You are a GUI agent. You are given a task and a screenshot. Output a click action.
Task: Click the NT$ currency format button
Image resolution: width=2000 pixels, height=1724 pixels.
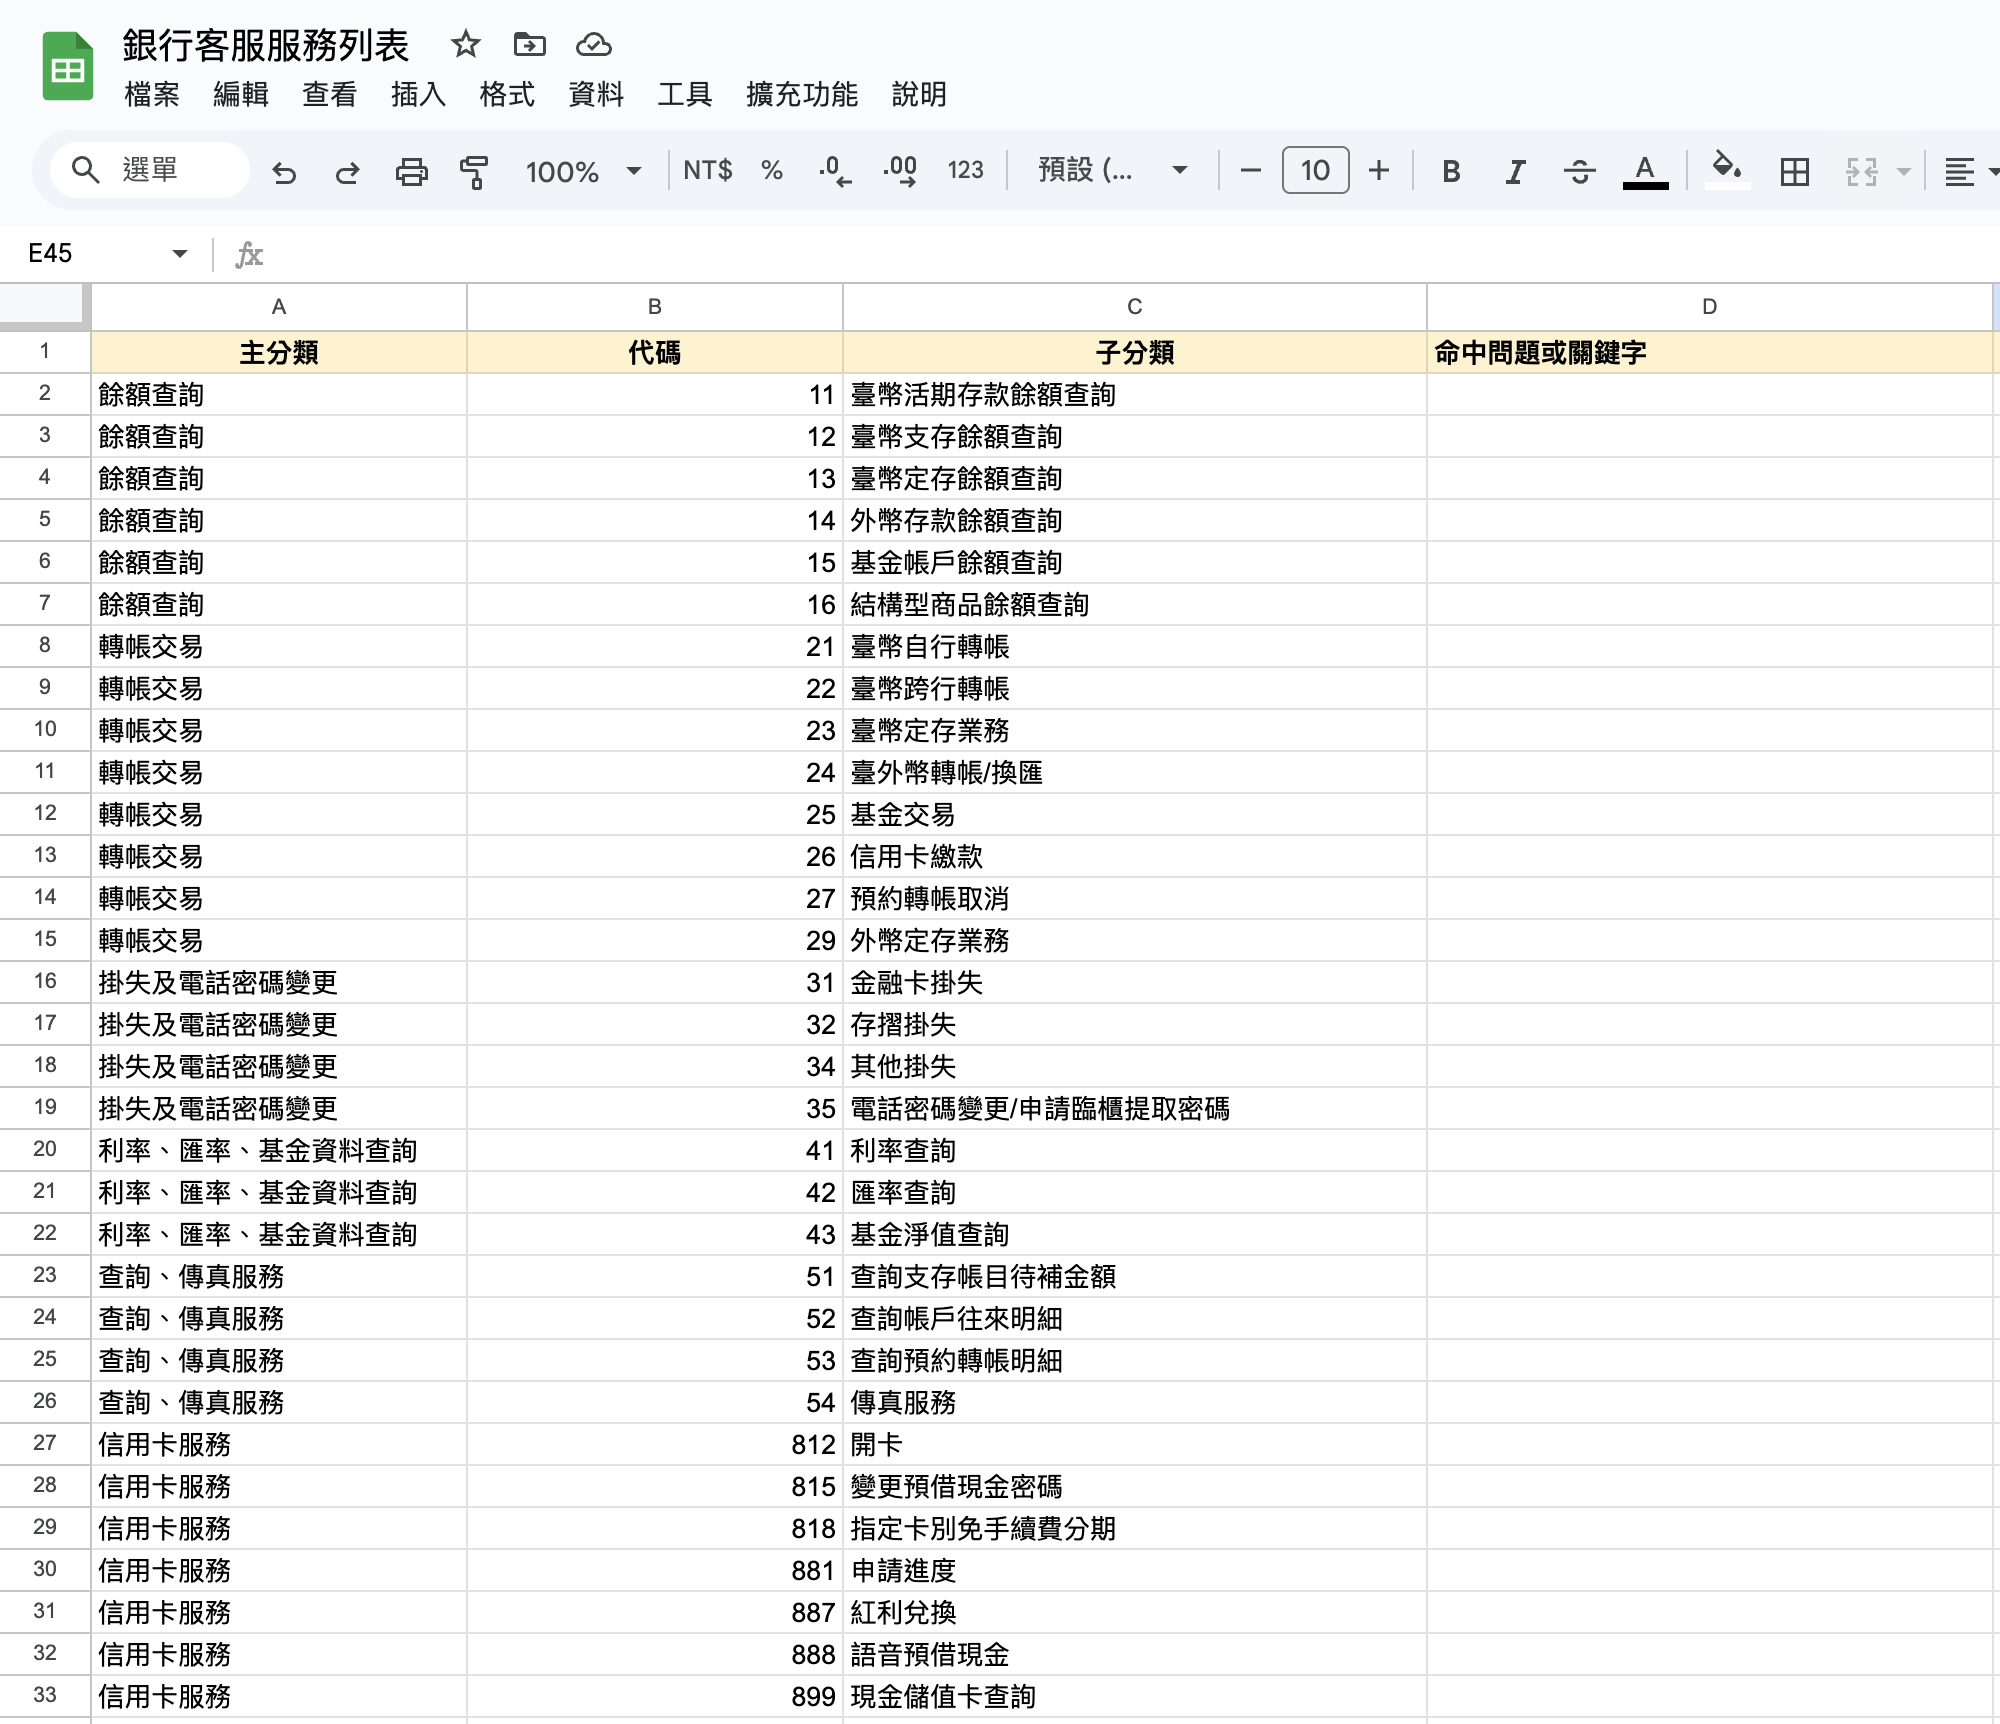coord(707,170)
